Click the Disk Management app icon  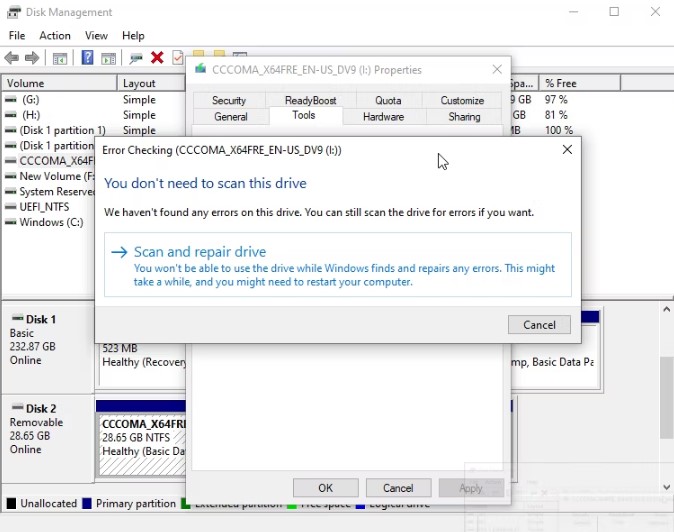13,12
